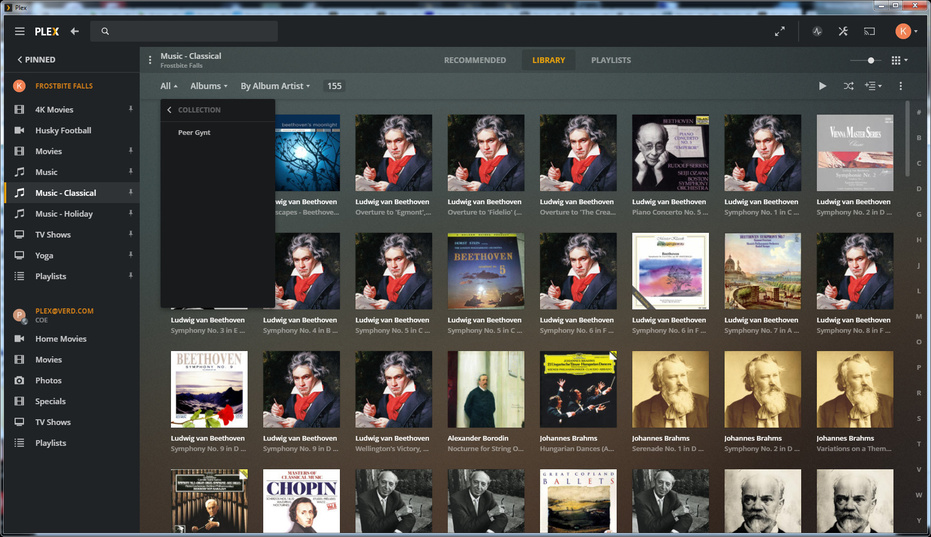Open the Home Movies library
The height and width of the screenshot is (537, 931).
tap(61, 339)
